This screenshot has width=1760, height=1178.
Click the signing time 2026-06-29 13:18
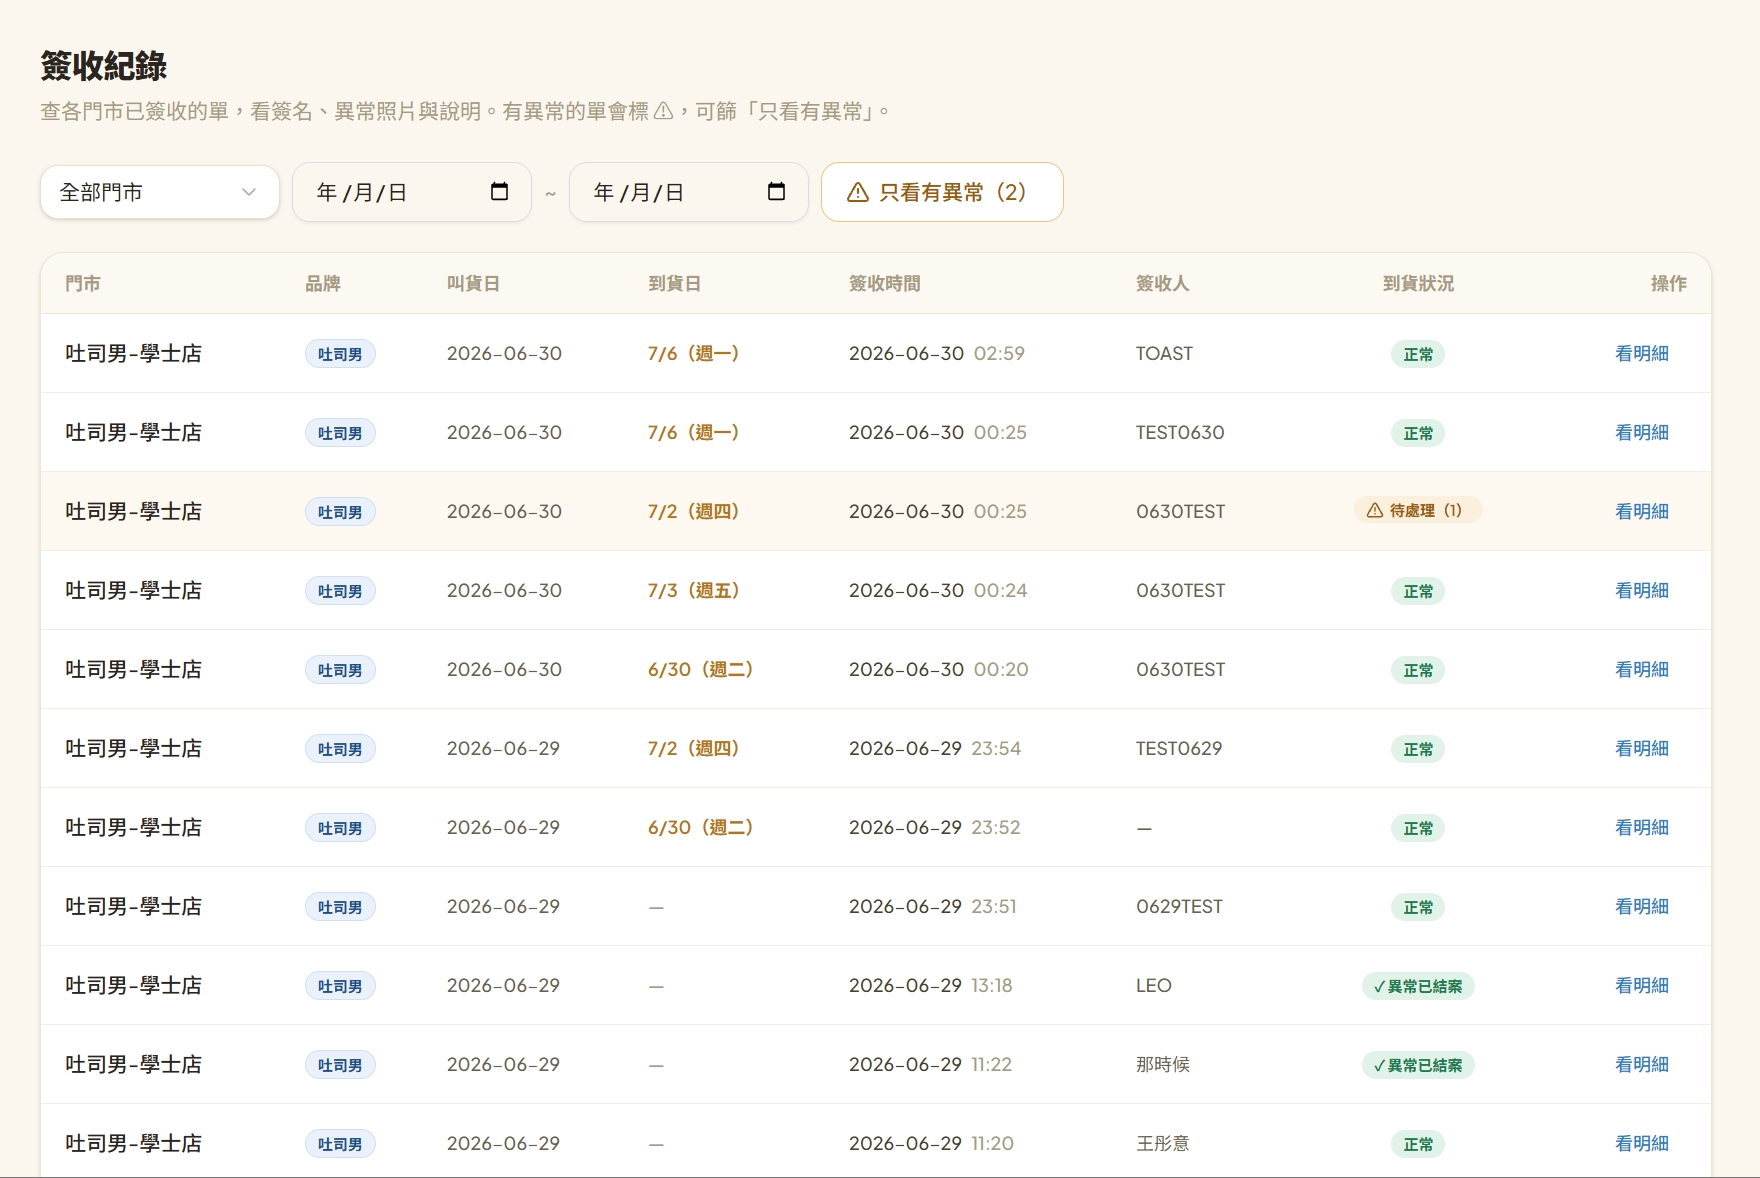(930, 985)
